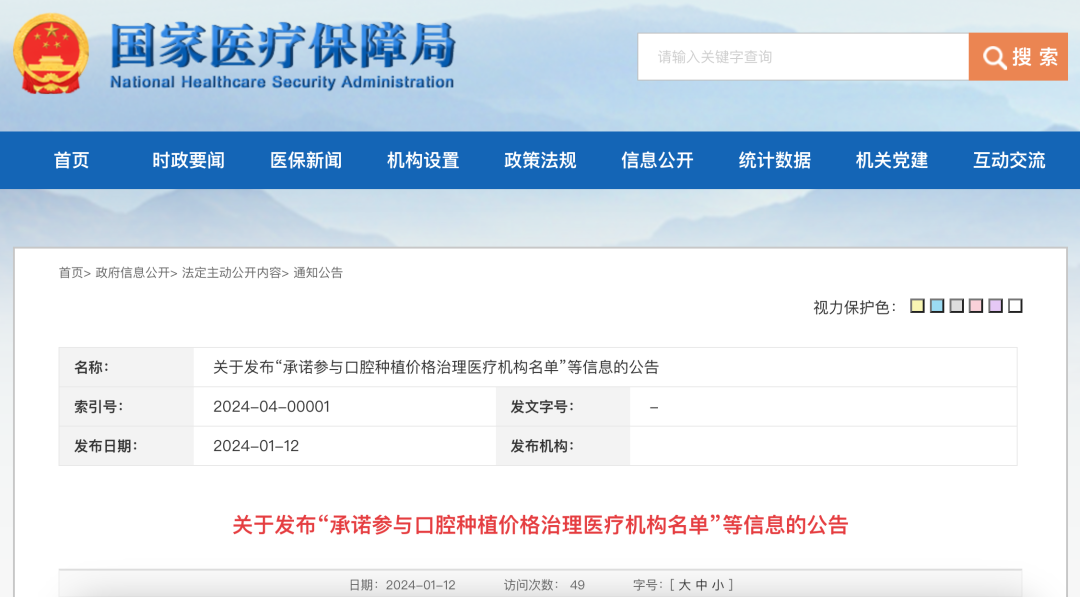This screenshot has height=597, width=1080.
Task: Open the 政策法规 navigation item
Action: click(540, 160)
